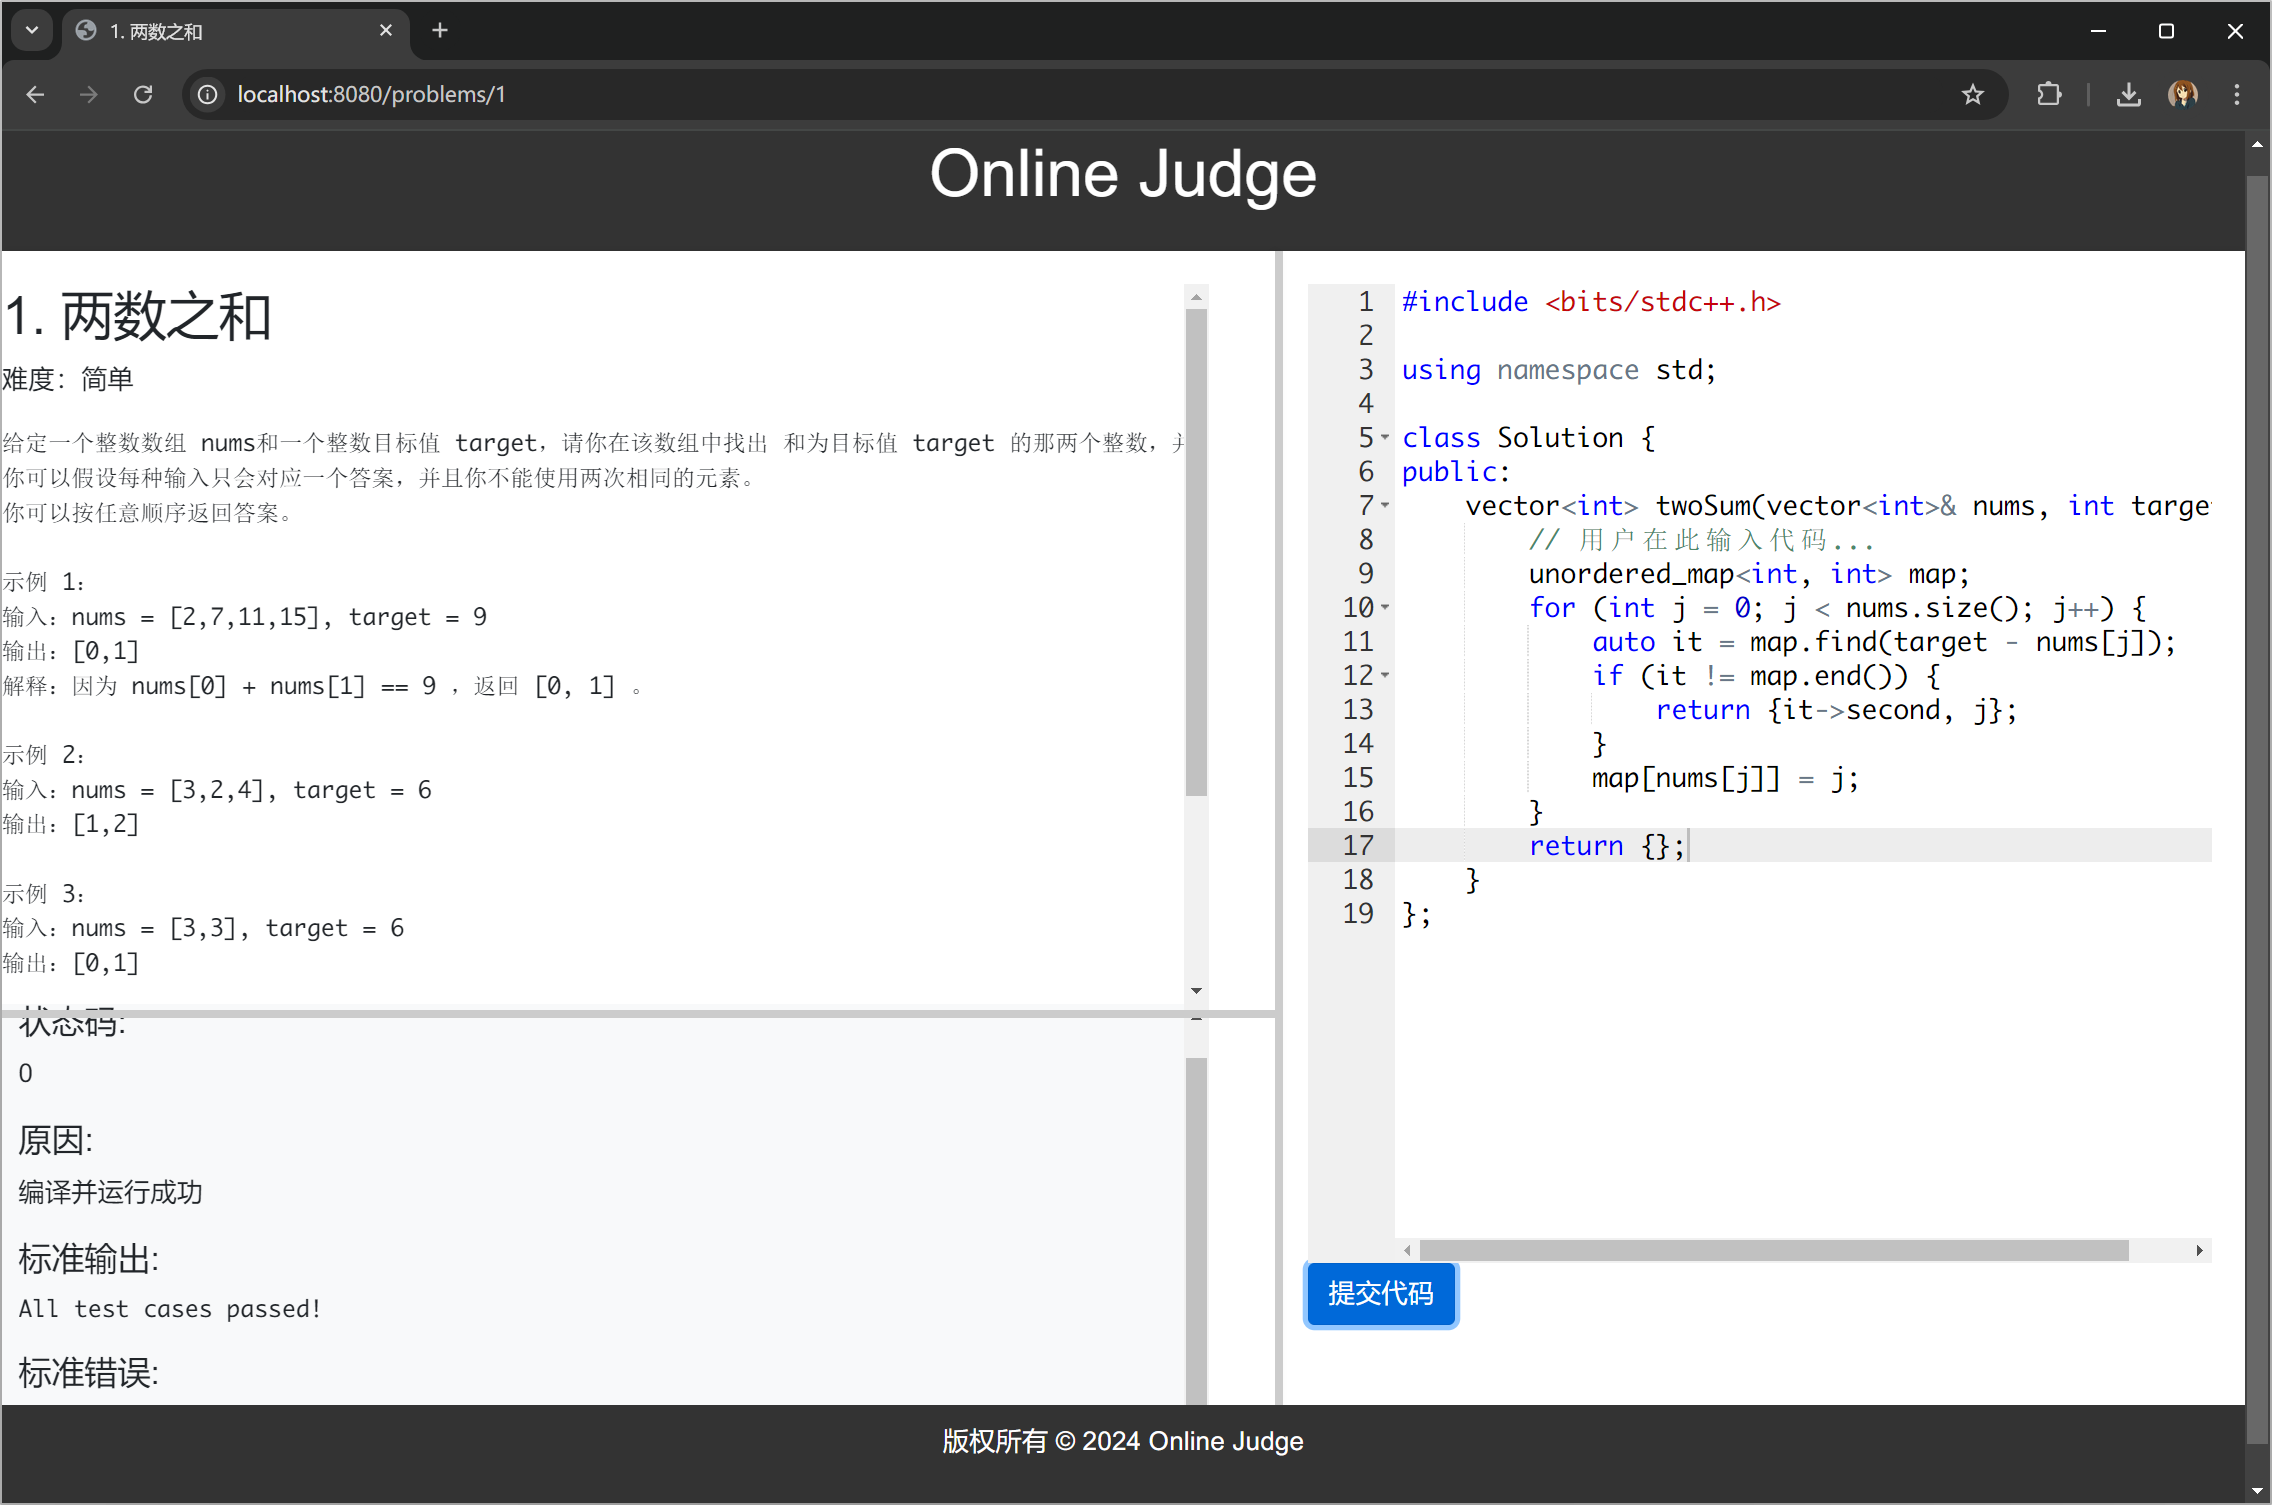Collapse fold arrow on line 10
Image resolution: width=2272 pixels, height=1505 pixels.
point(1385,607)
